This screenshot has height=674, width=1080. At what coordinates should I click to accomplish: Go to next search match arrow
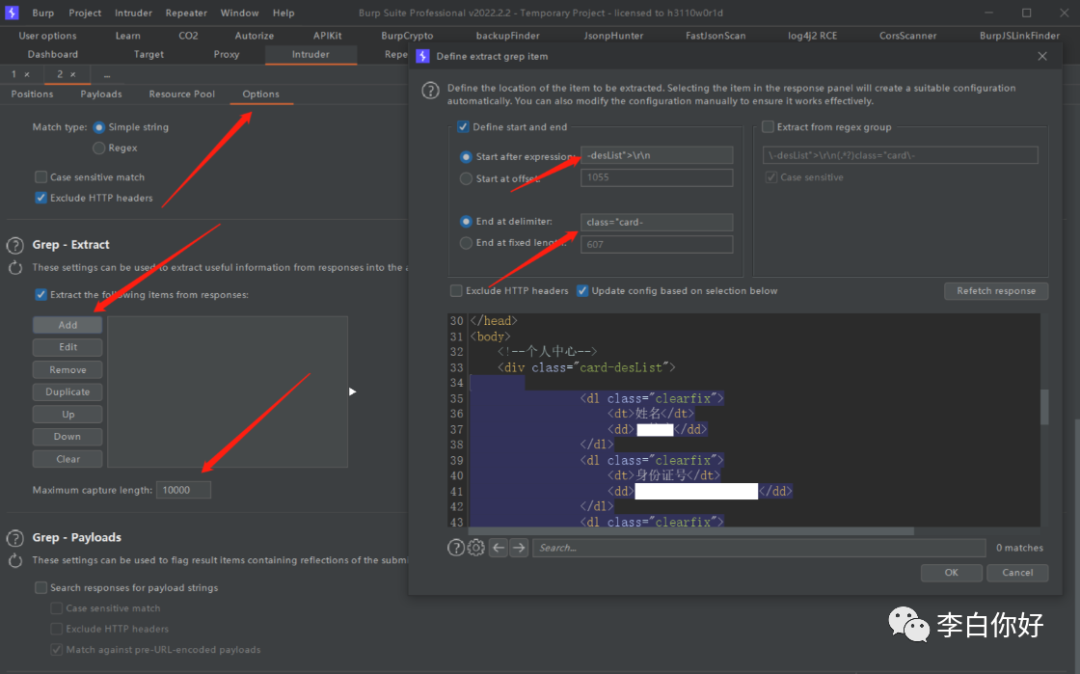point(519,547)
